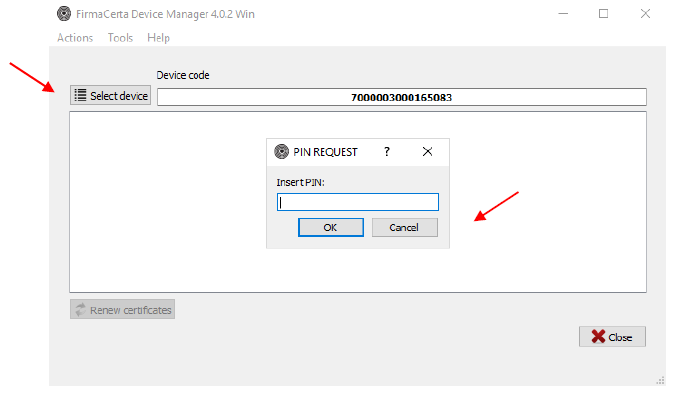
Task: Click the Device code field
Action: pos(401,97)
